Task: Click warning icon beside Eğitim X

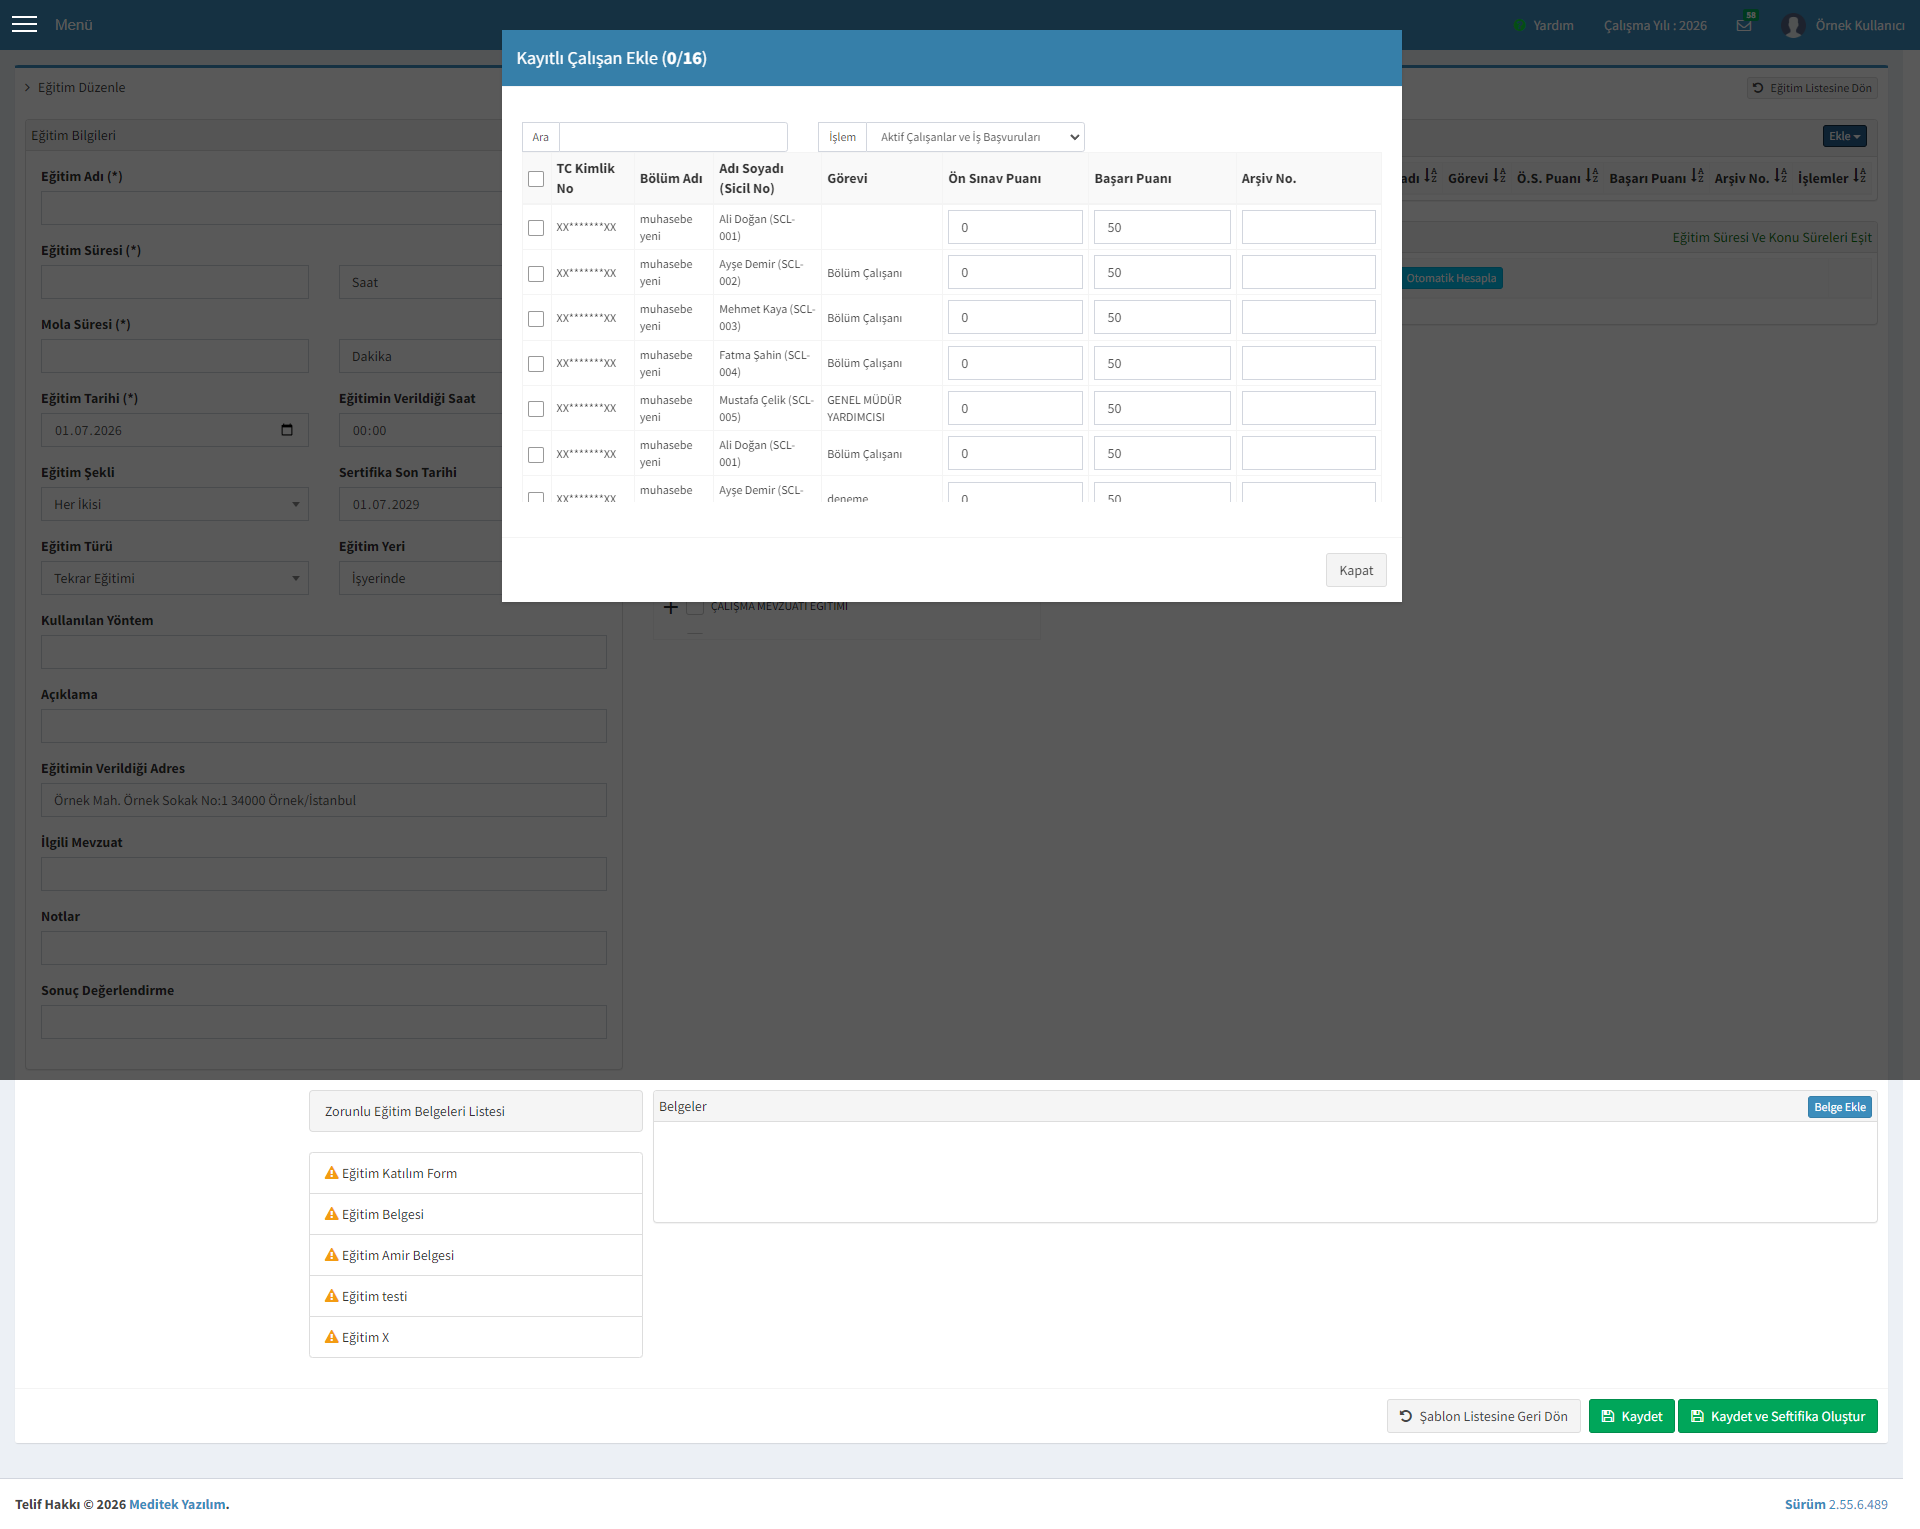Action: coord(331,1337)
